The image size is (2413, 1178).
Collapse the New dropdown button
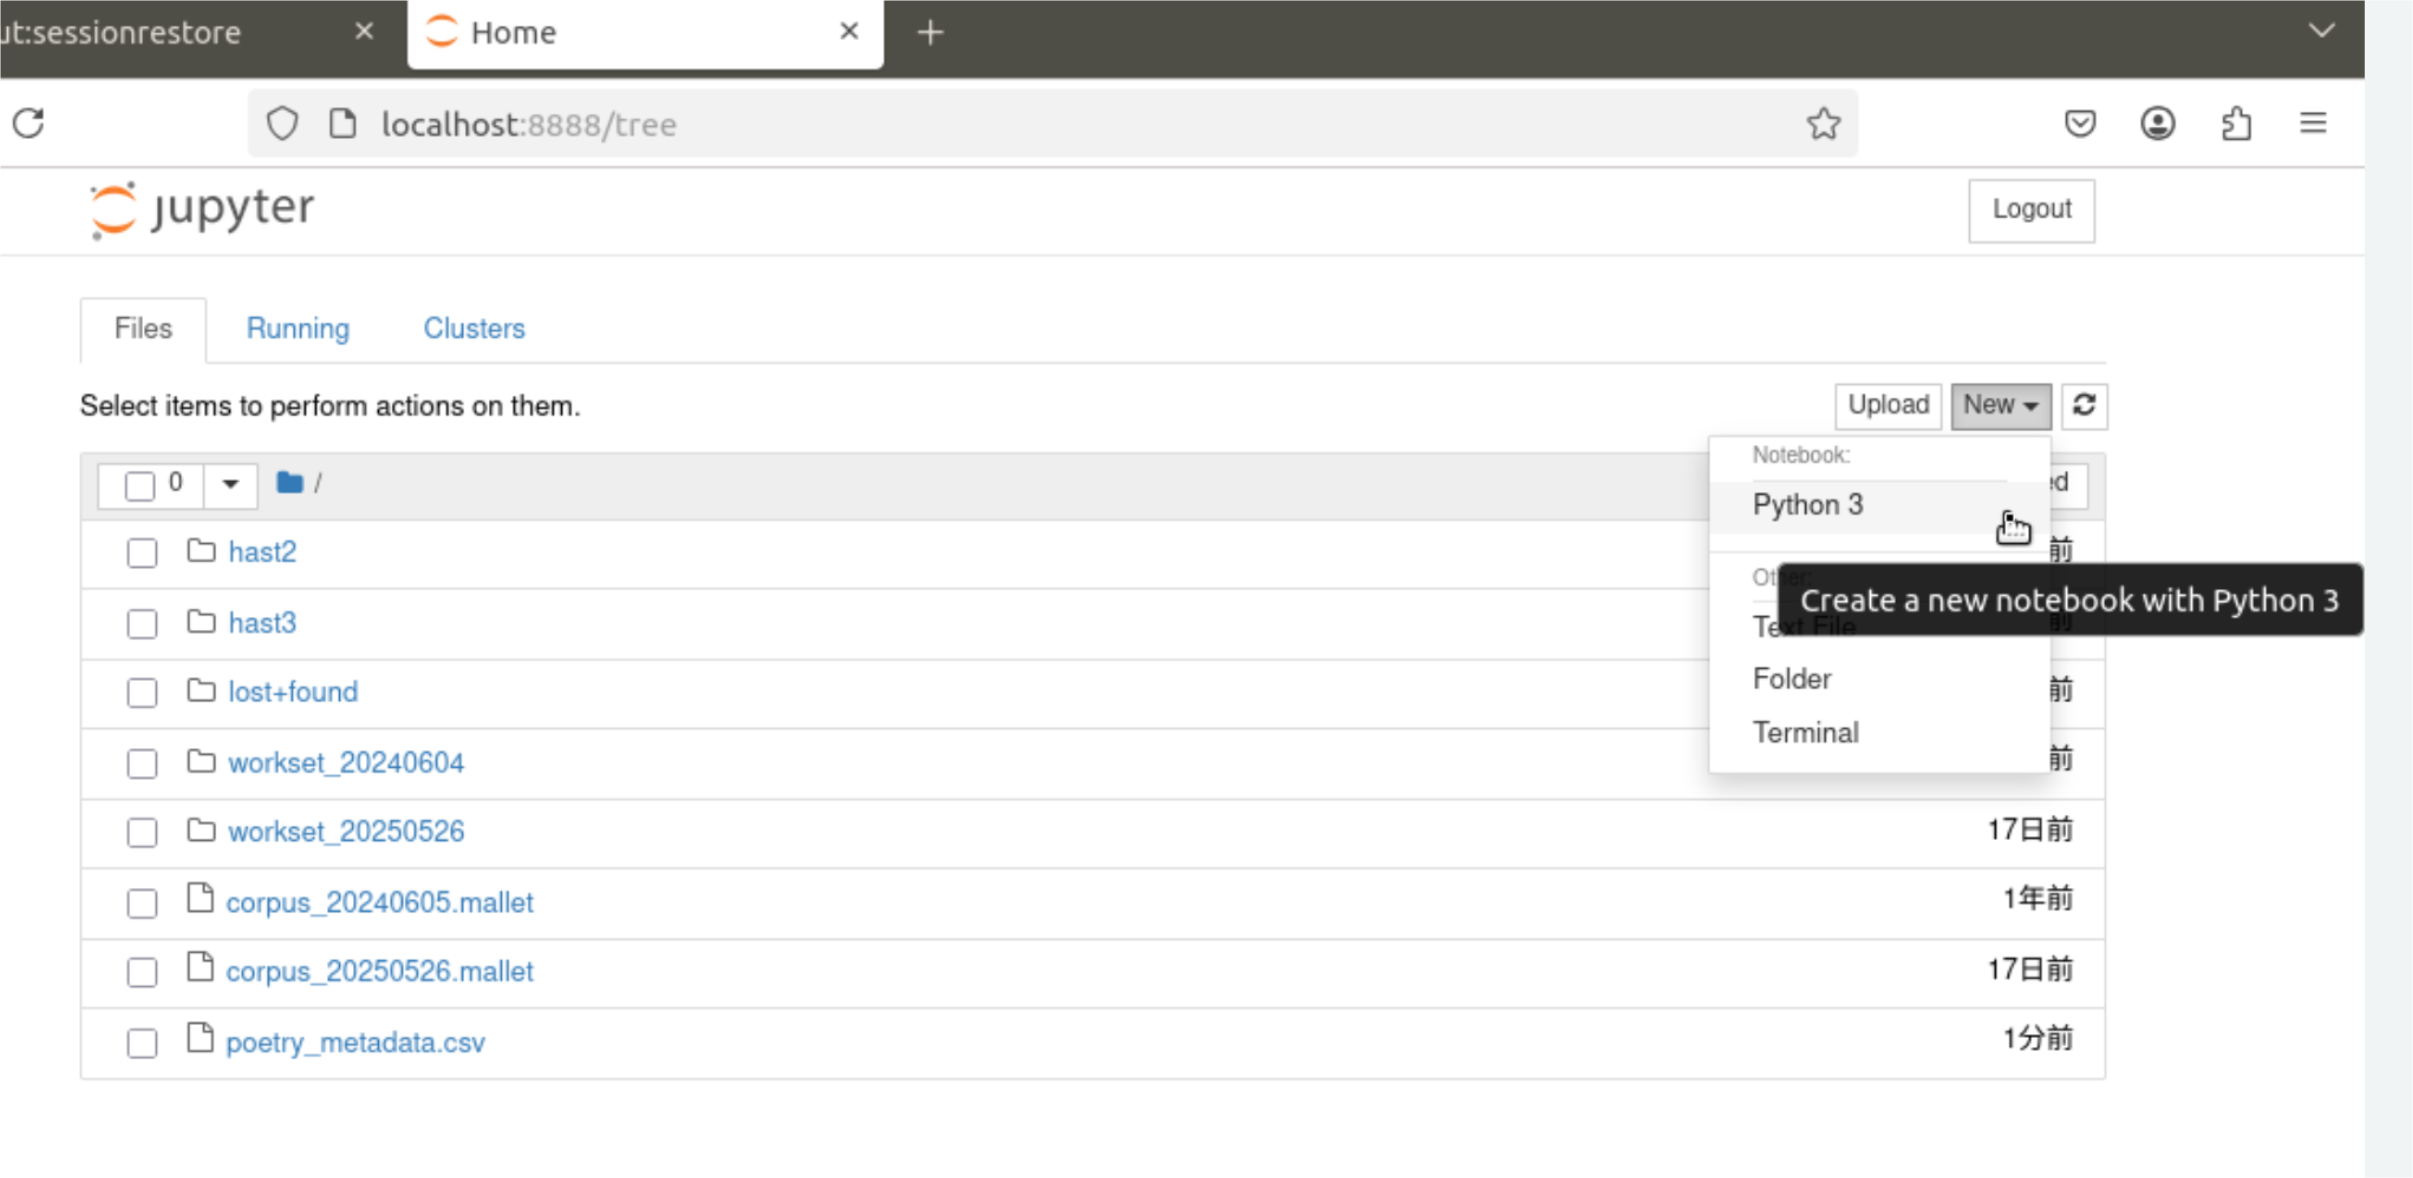(x=2000, y=405)
